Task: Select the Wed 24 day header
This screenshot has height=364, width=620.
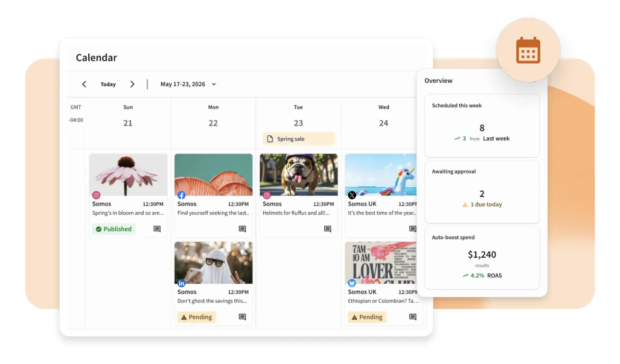Action: click(384, 116)
